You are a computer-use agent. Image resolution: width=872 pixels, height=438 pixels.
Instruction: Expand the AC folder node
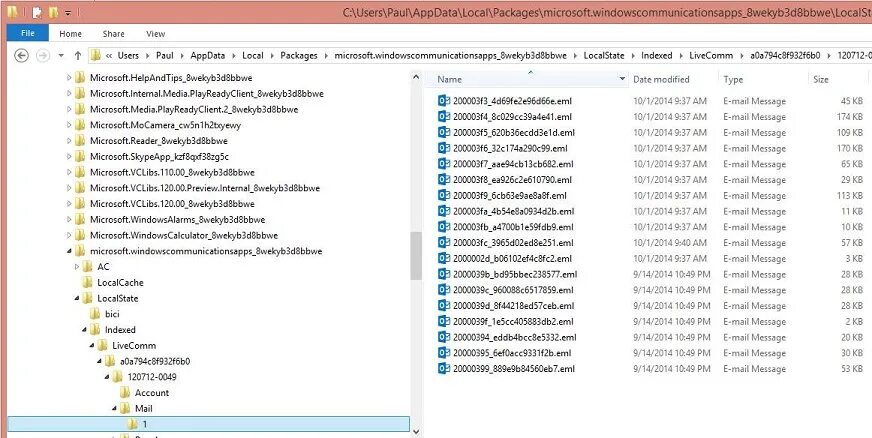coord(77,267)
